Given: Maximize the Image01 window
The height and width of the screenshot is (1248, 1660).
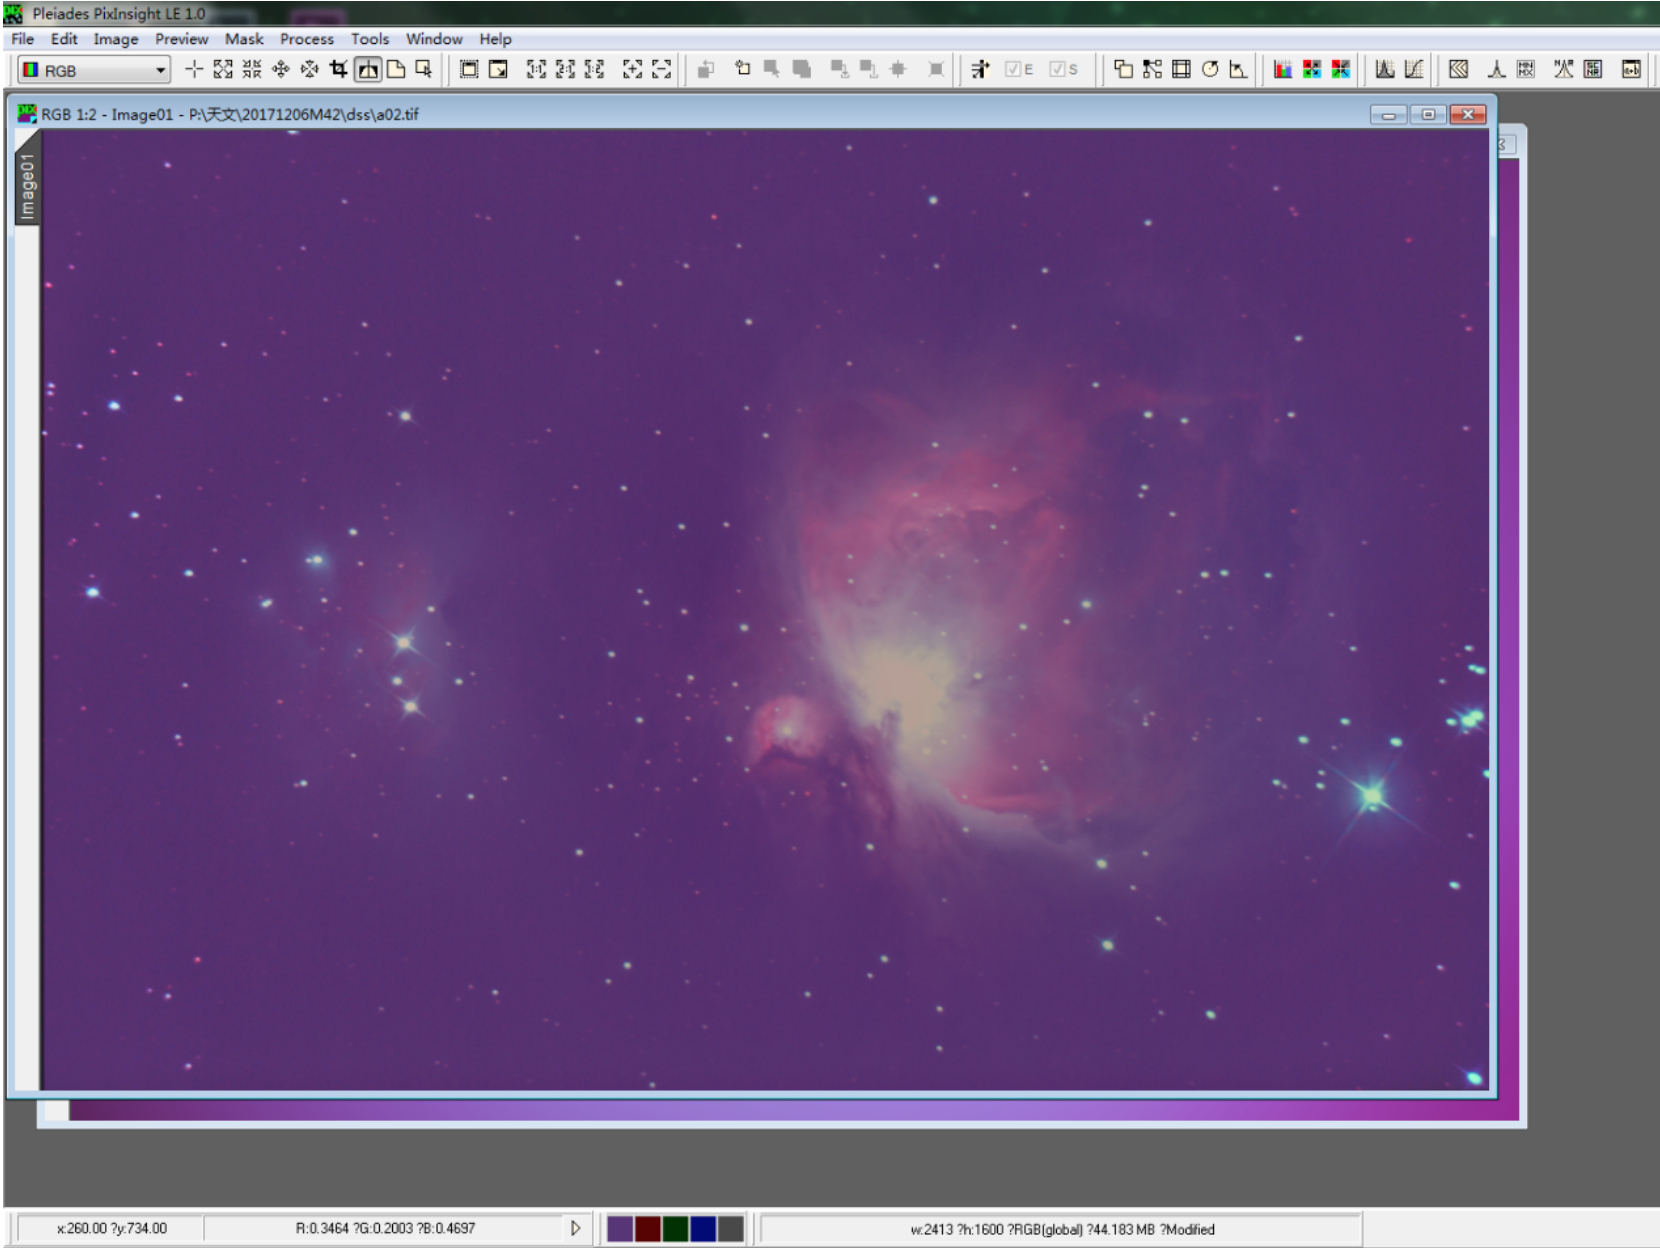Looking at the screenshot, I should pyautogui.click(x=1427, y=114).
